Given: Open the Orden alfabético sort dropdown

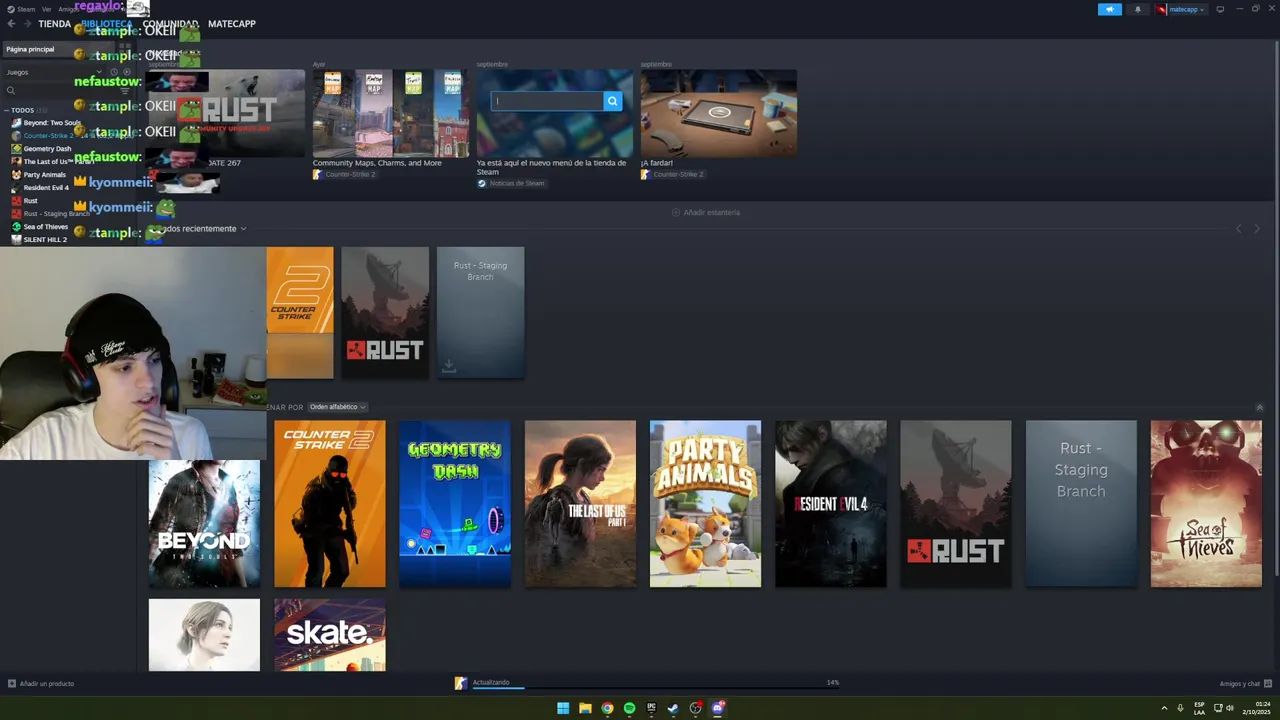Looking at the screenshot, I should [x=337, y=407].
